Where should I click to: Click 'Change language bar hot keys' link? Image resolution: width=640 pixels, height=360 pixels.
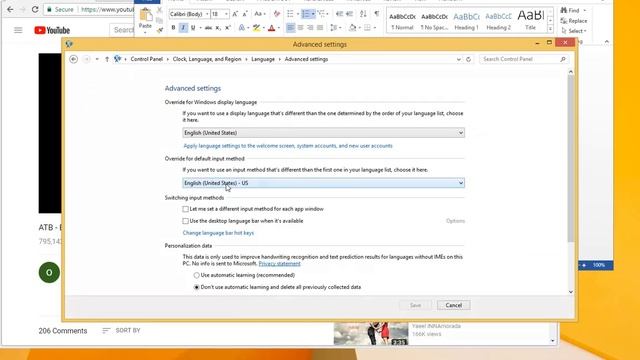pyautogui.click(x=218, y=233)
